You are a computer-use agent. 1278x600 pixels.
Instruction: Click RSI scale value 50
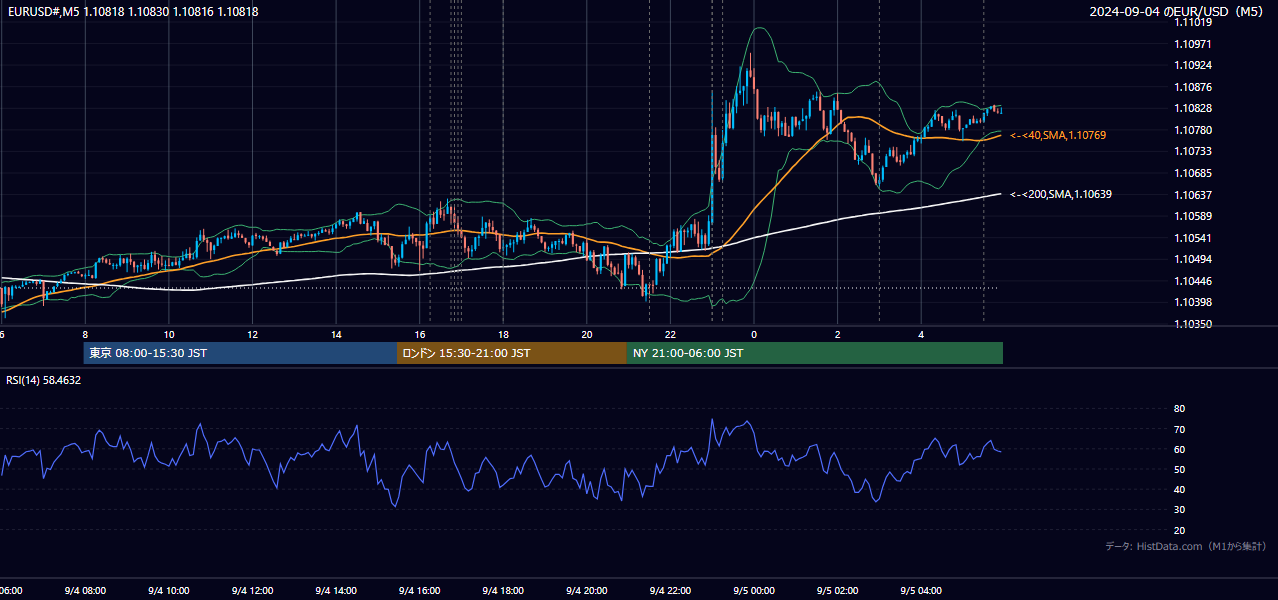pyautogui.click(x=1179, y=469)
